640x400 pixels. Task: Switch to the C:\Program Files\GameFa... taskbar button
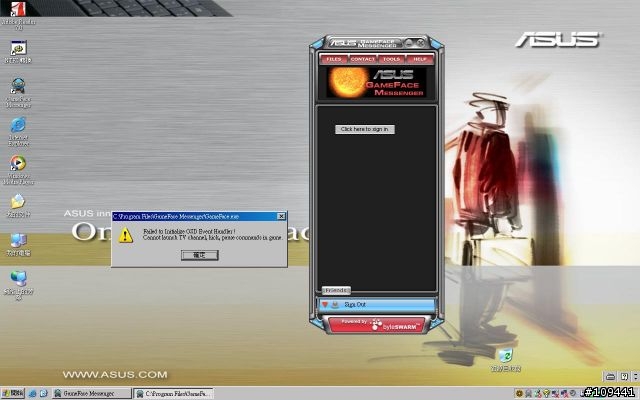click(174, 393)
